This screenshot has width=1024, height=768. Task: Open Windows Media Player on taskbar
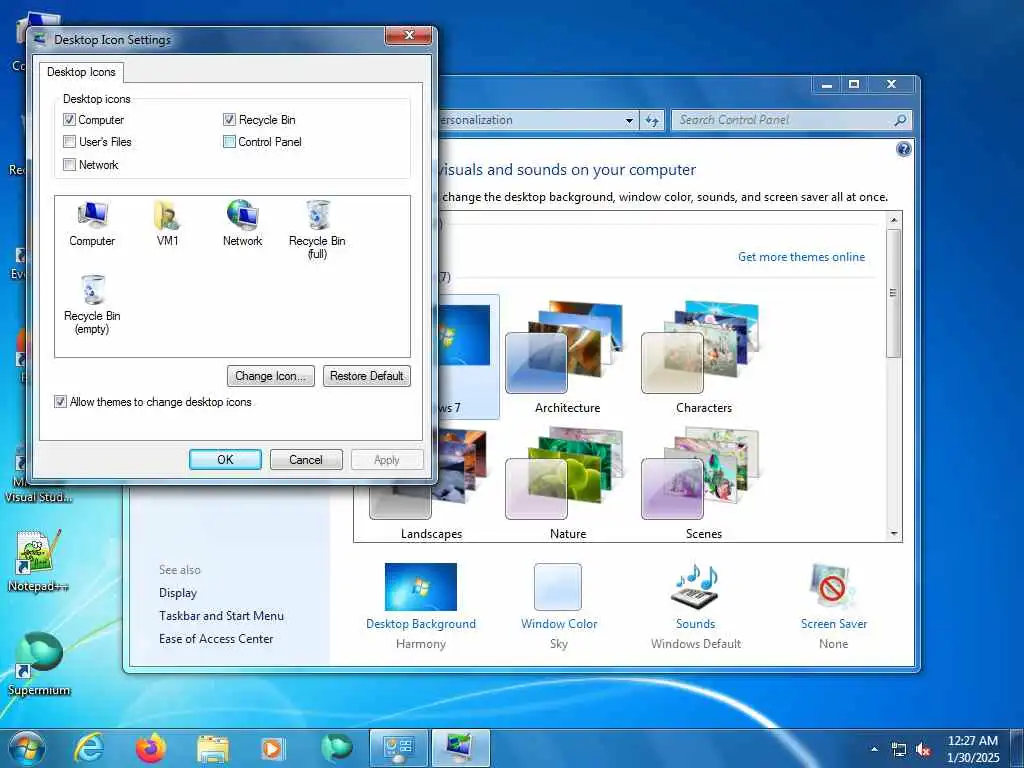click(272, 748)
